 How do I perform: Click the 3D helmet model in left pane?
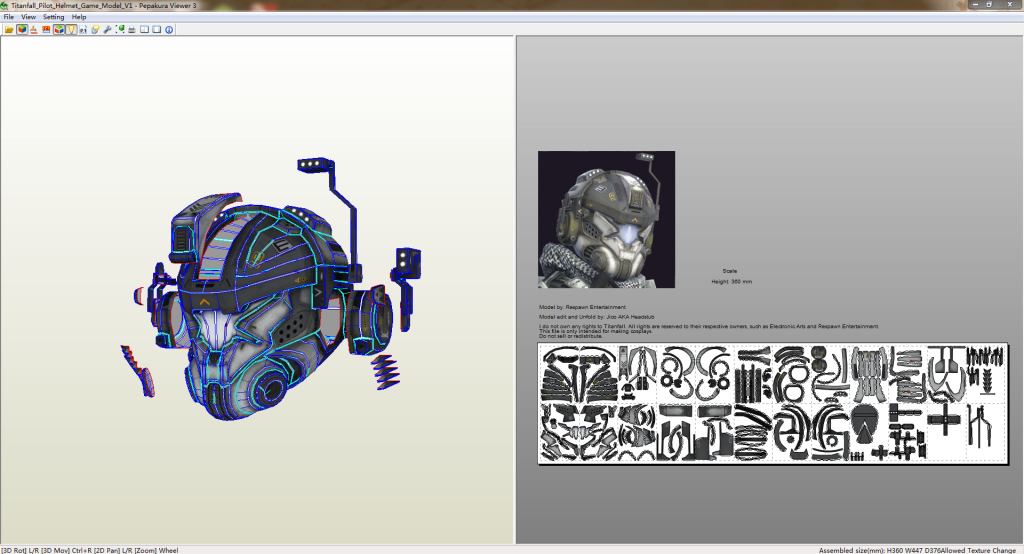(271, 291)
